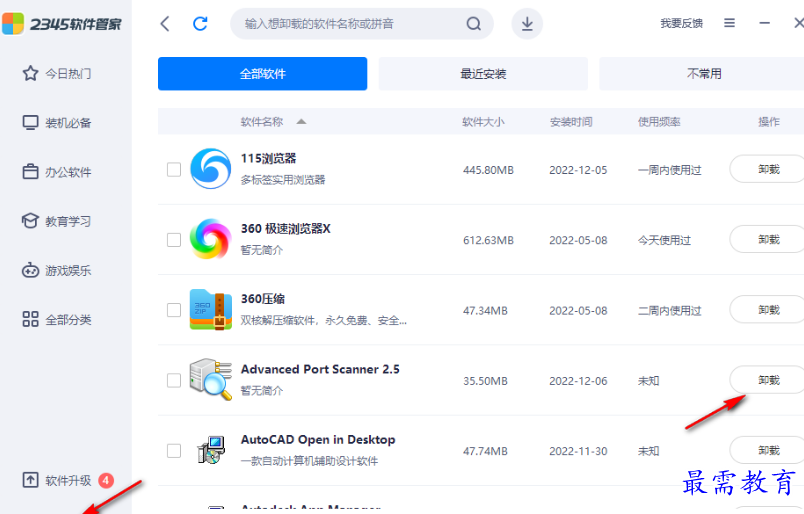804x514 pixels.
Task: Click the 35.50MB size value
Action: (x=485, y=381)
